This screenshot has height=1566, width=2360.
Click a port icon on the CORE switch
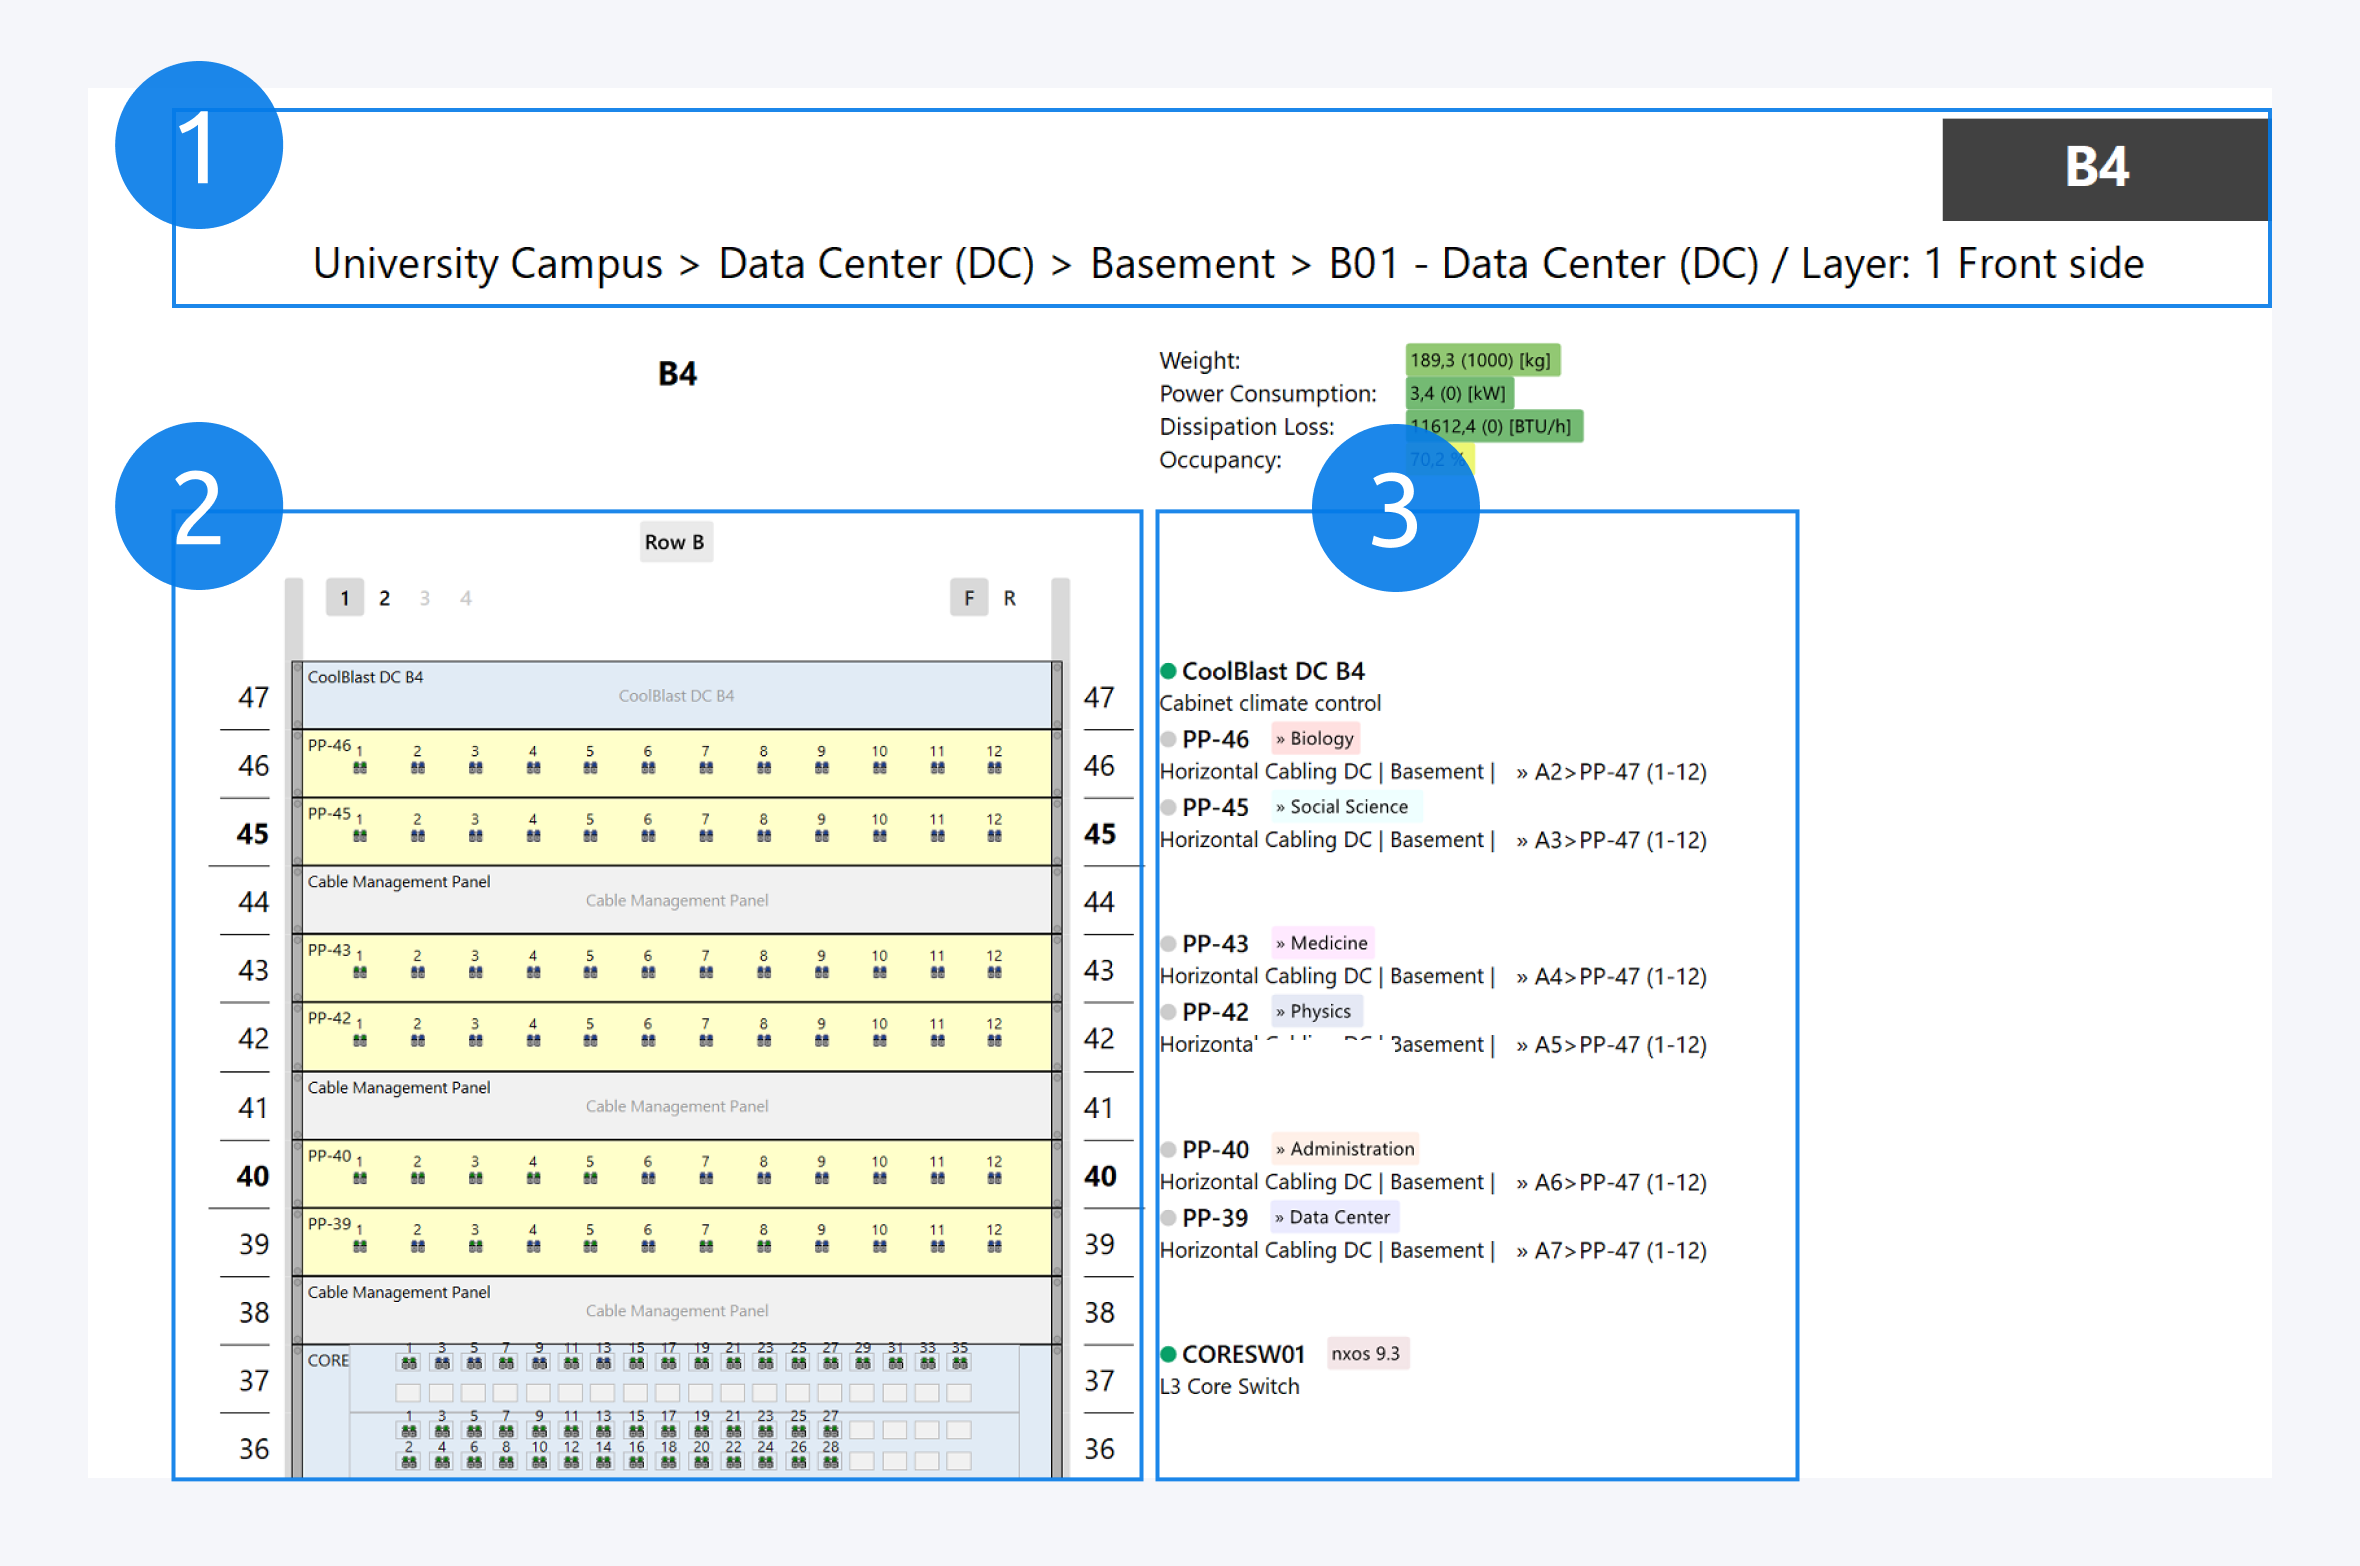410,1362
